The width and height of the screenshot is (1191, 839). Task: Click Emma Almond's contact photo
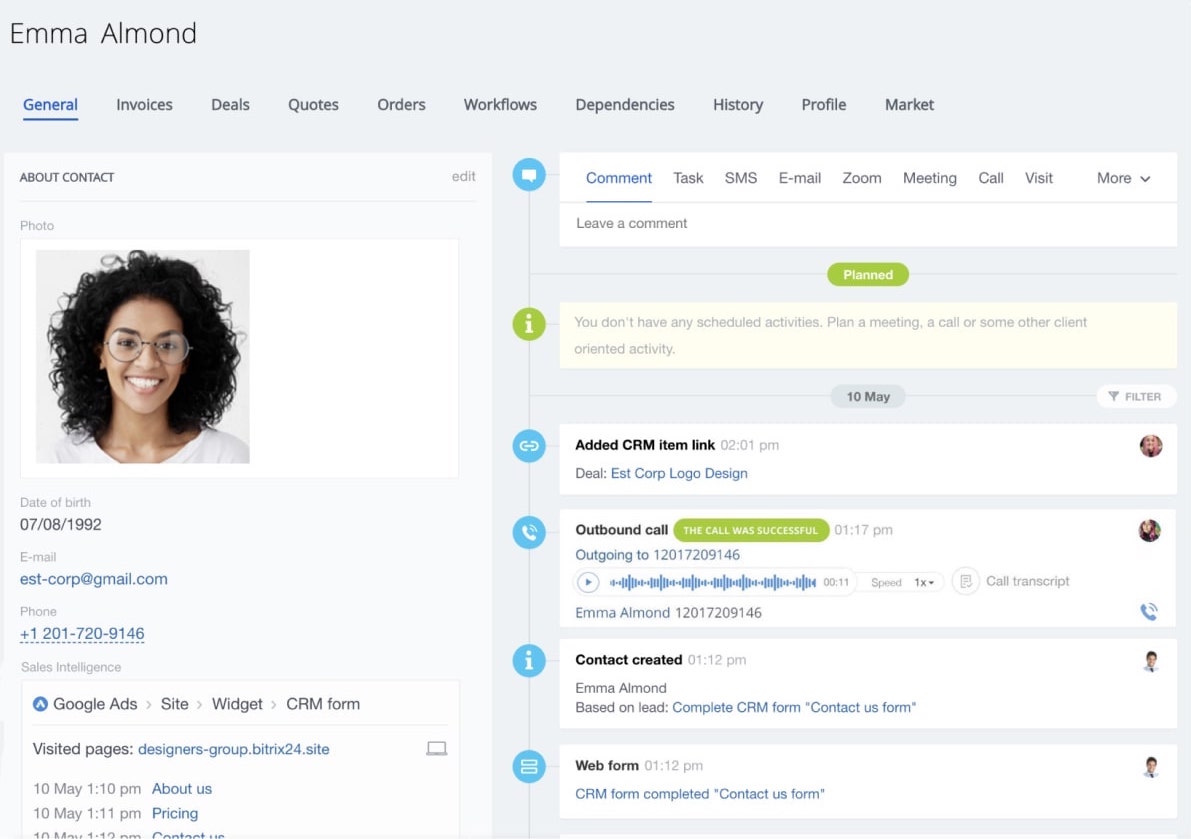pyautogui.click(x=143, y=356)
